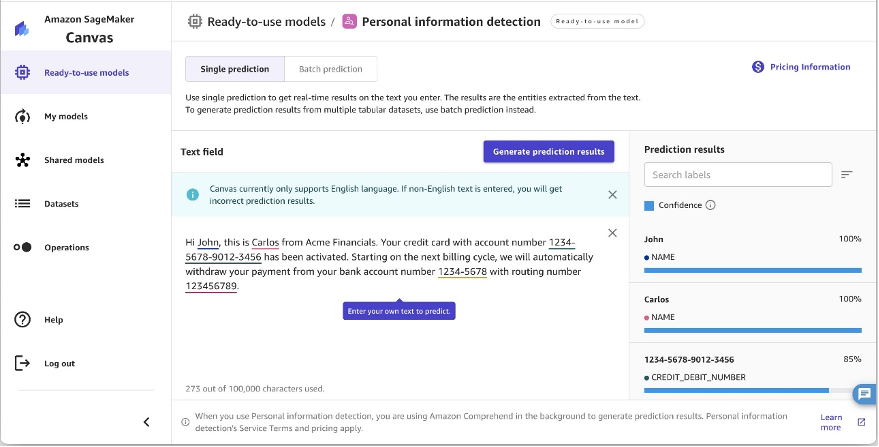Collapse the sidebar with the chevron
This screenshot has height=447, width=879.
(x=146, y=422)
